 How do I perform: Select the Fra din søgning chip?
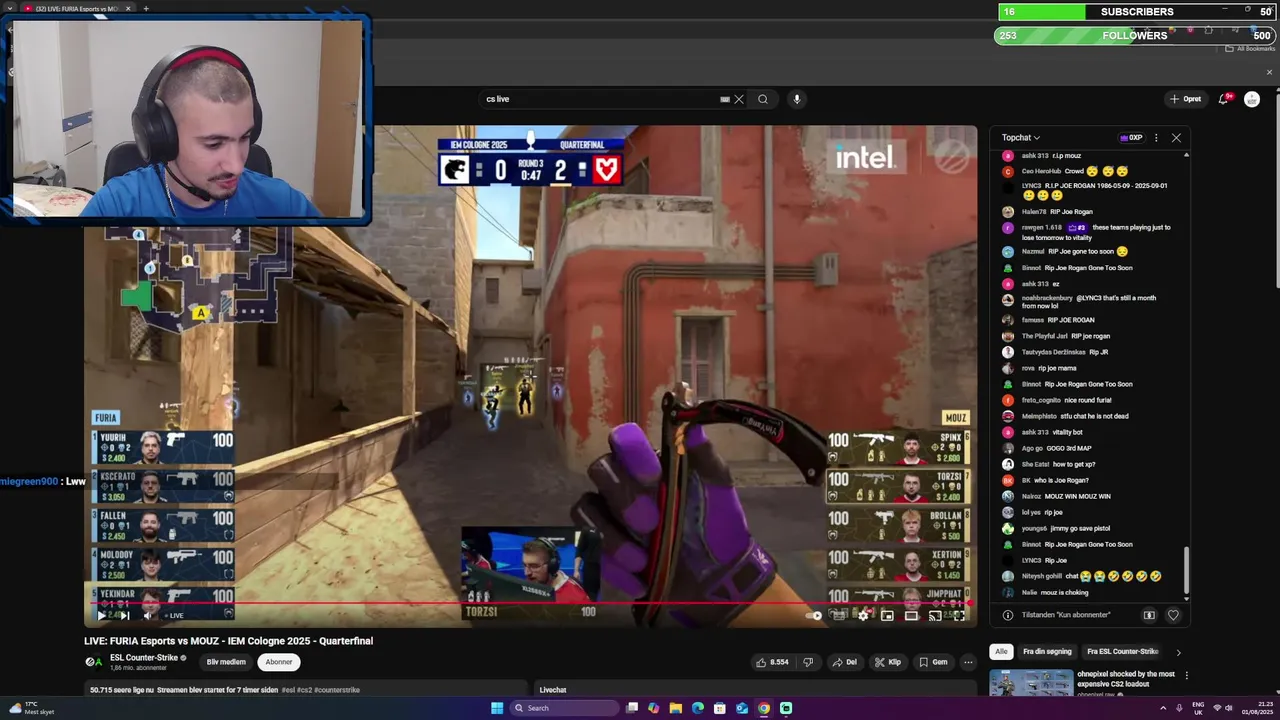[1047, 651]
